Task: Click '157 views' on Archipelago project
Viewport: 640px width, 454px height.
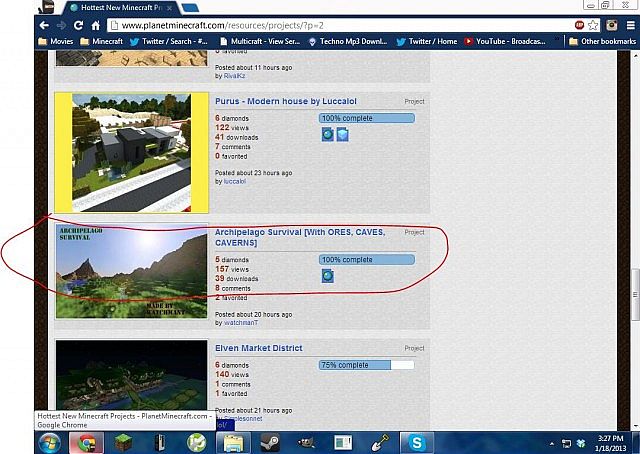Action: pyautogui.click(x=232, y=269)
